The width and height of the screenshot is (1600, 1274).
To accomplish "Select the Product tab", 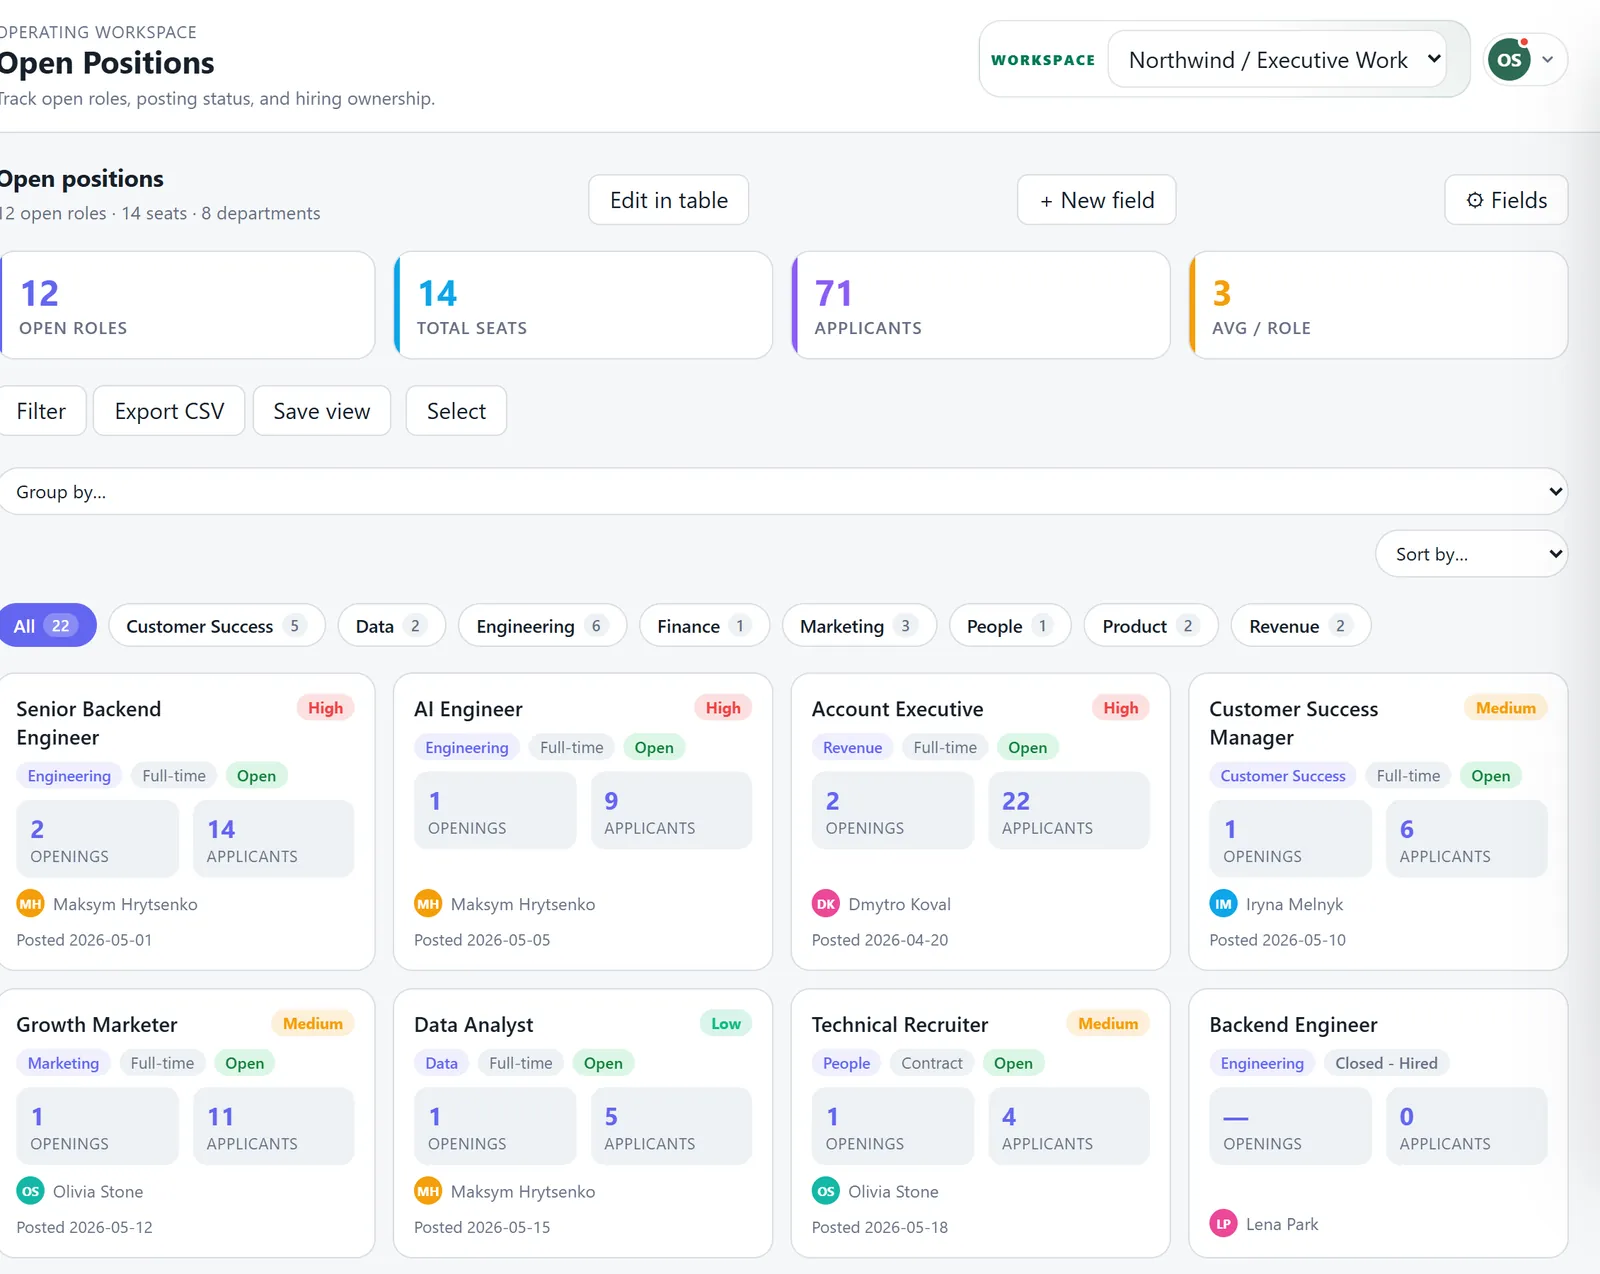I will pyautogui.click(x=1150, y=626).
